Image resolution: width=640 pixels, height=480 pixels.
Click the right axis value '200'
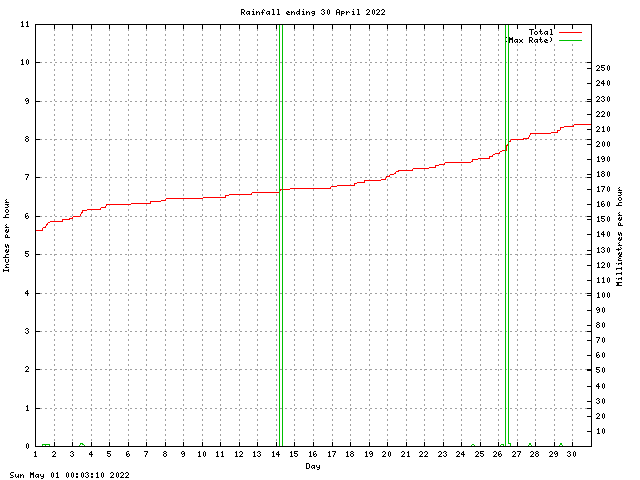(603, 144)
